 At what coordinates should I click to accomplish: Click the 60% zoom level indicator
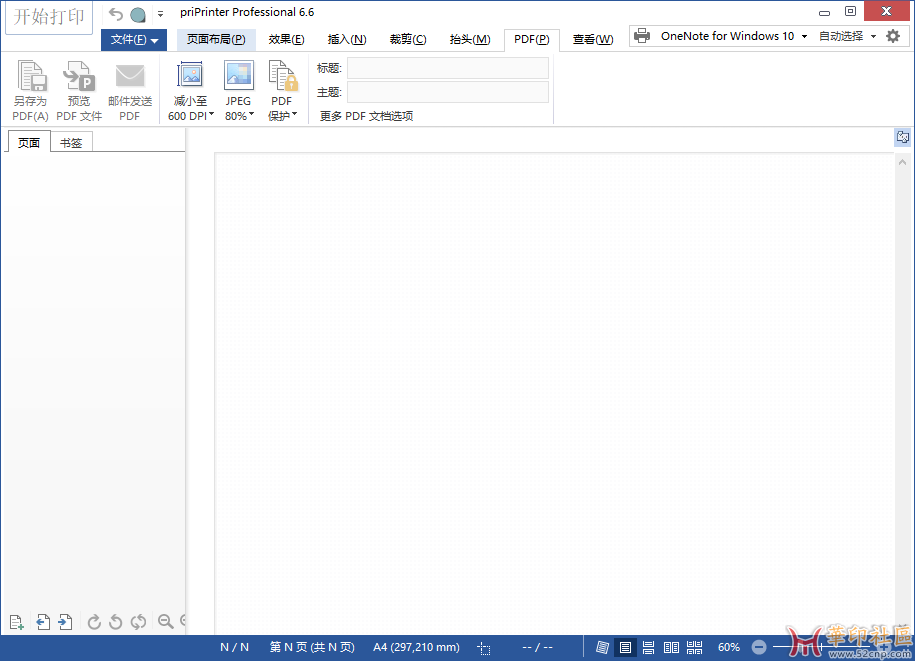pos(728,647)
